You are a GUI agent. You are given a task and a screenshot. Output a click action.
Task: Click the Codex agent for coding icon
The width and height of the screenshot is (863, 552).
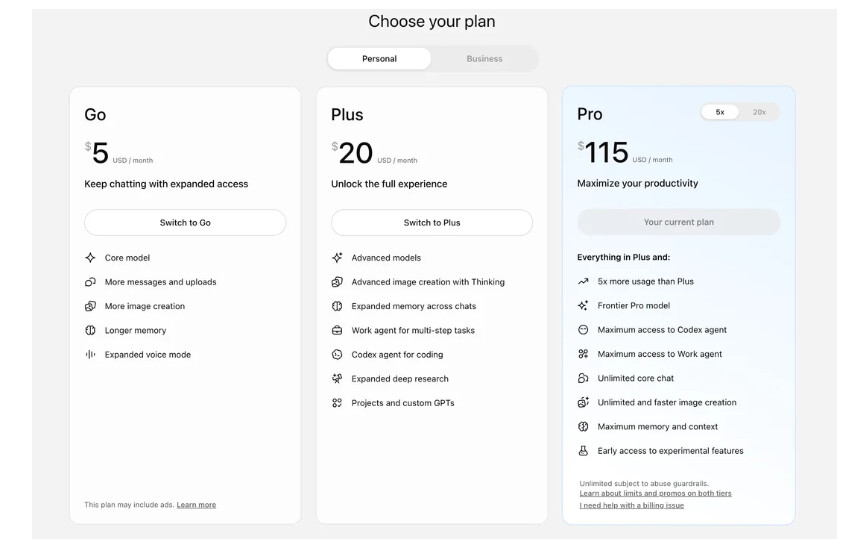click(337, 354)
